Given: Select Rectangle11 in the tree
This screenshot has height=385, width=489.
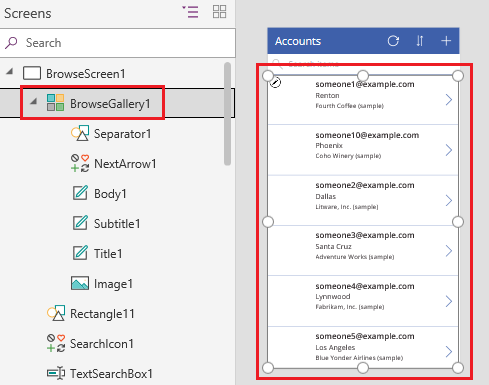Looking at the screenshot, I should pos(91,314).
